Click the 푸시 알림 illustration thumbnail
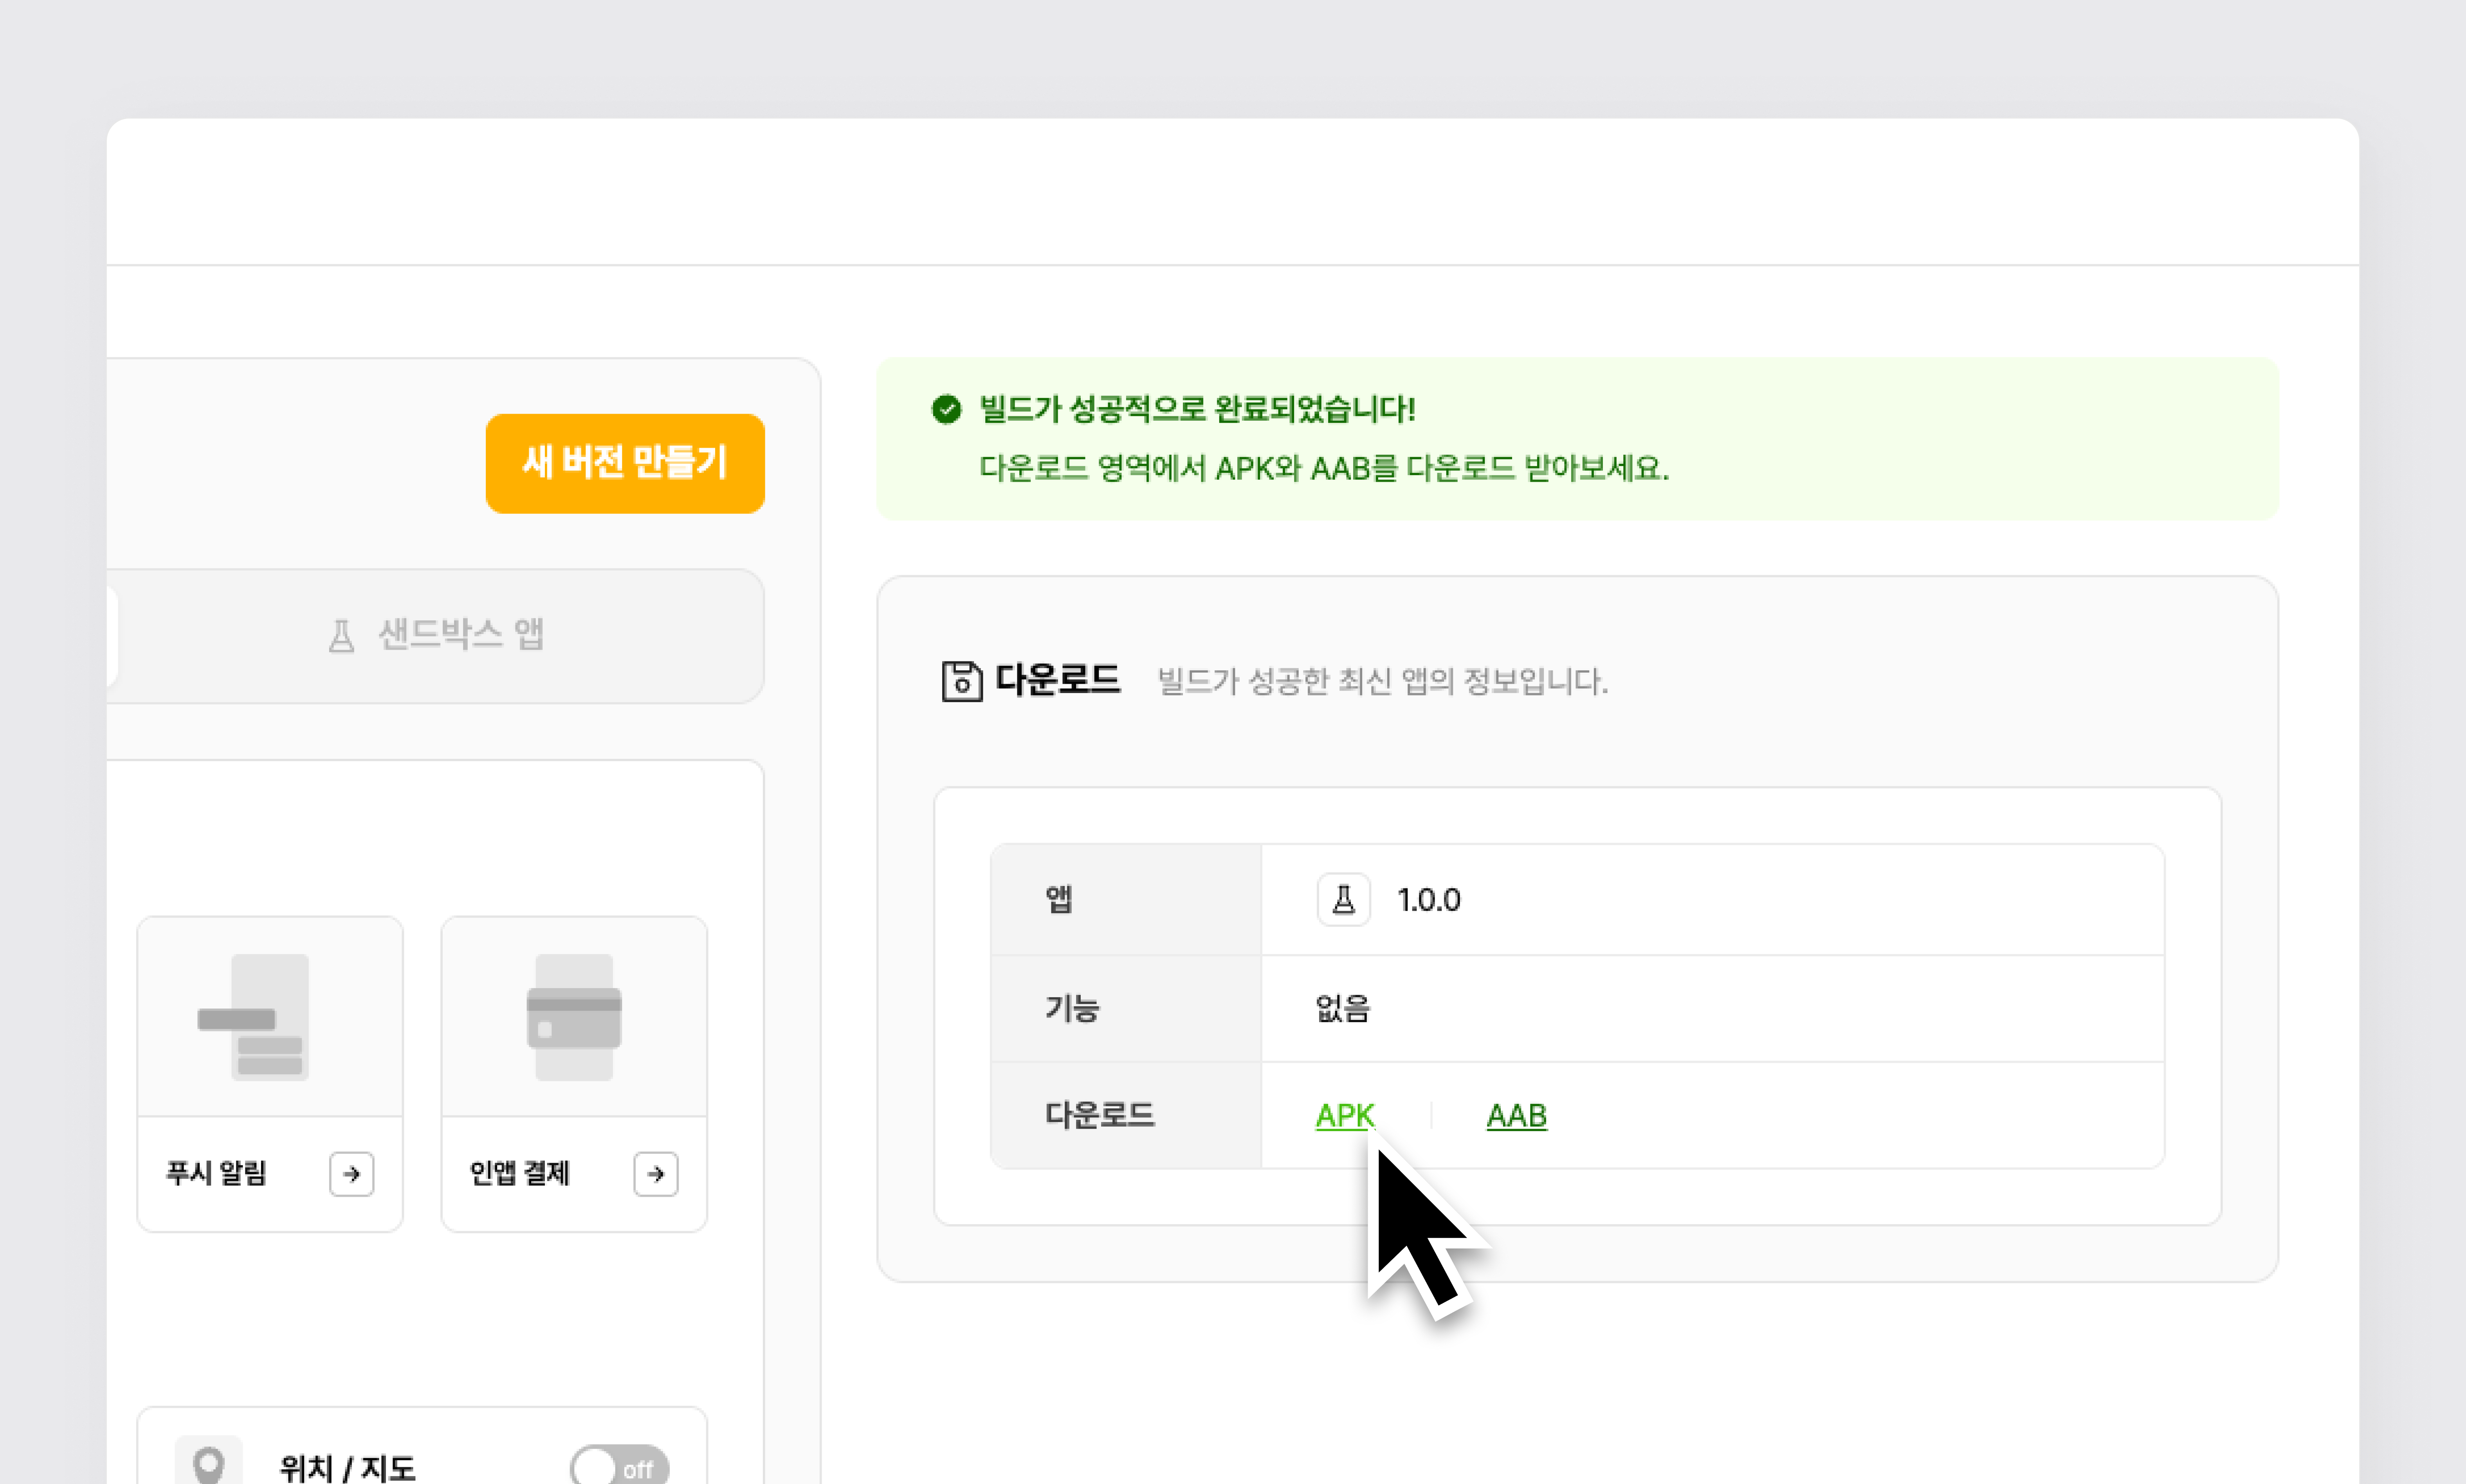This screenshot has height=1484, width=2466. 270,1017
